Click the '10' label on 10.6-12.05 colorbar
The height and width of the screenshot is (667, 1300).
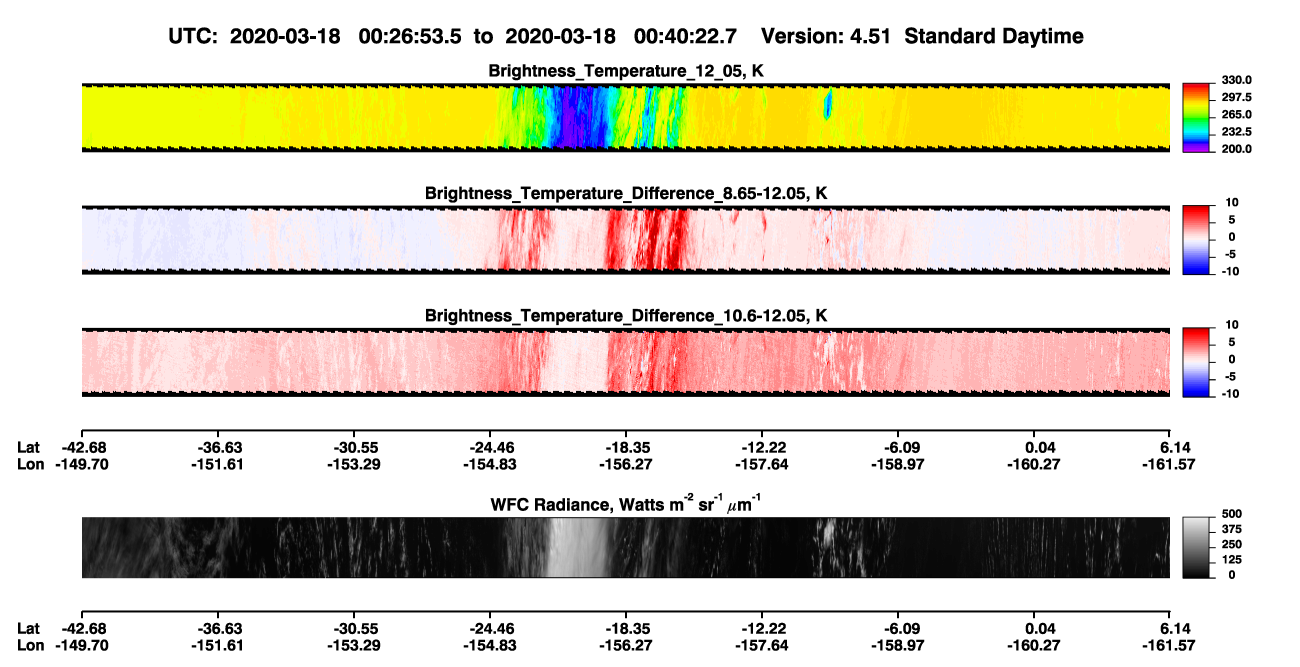point(1231,325)
